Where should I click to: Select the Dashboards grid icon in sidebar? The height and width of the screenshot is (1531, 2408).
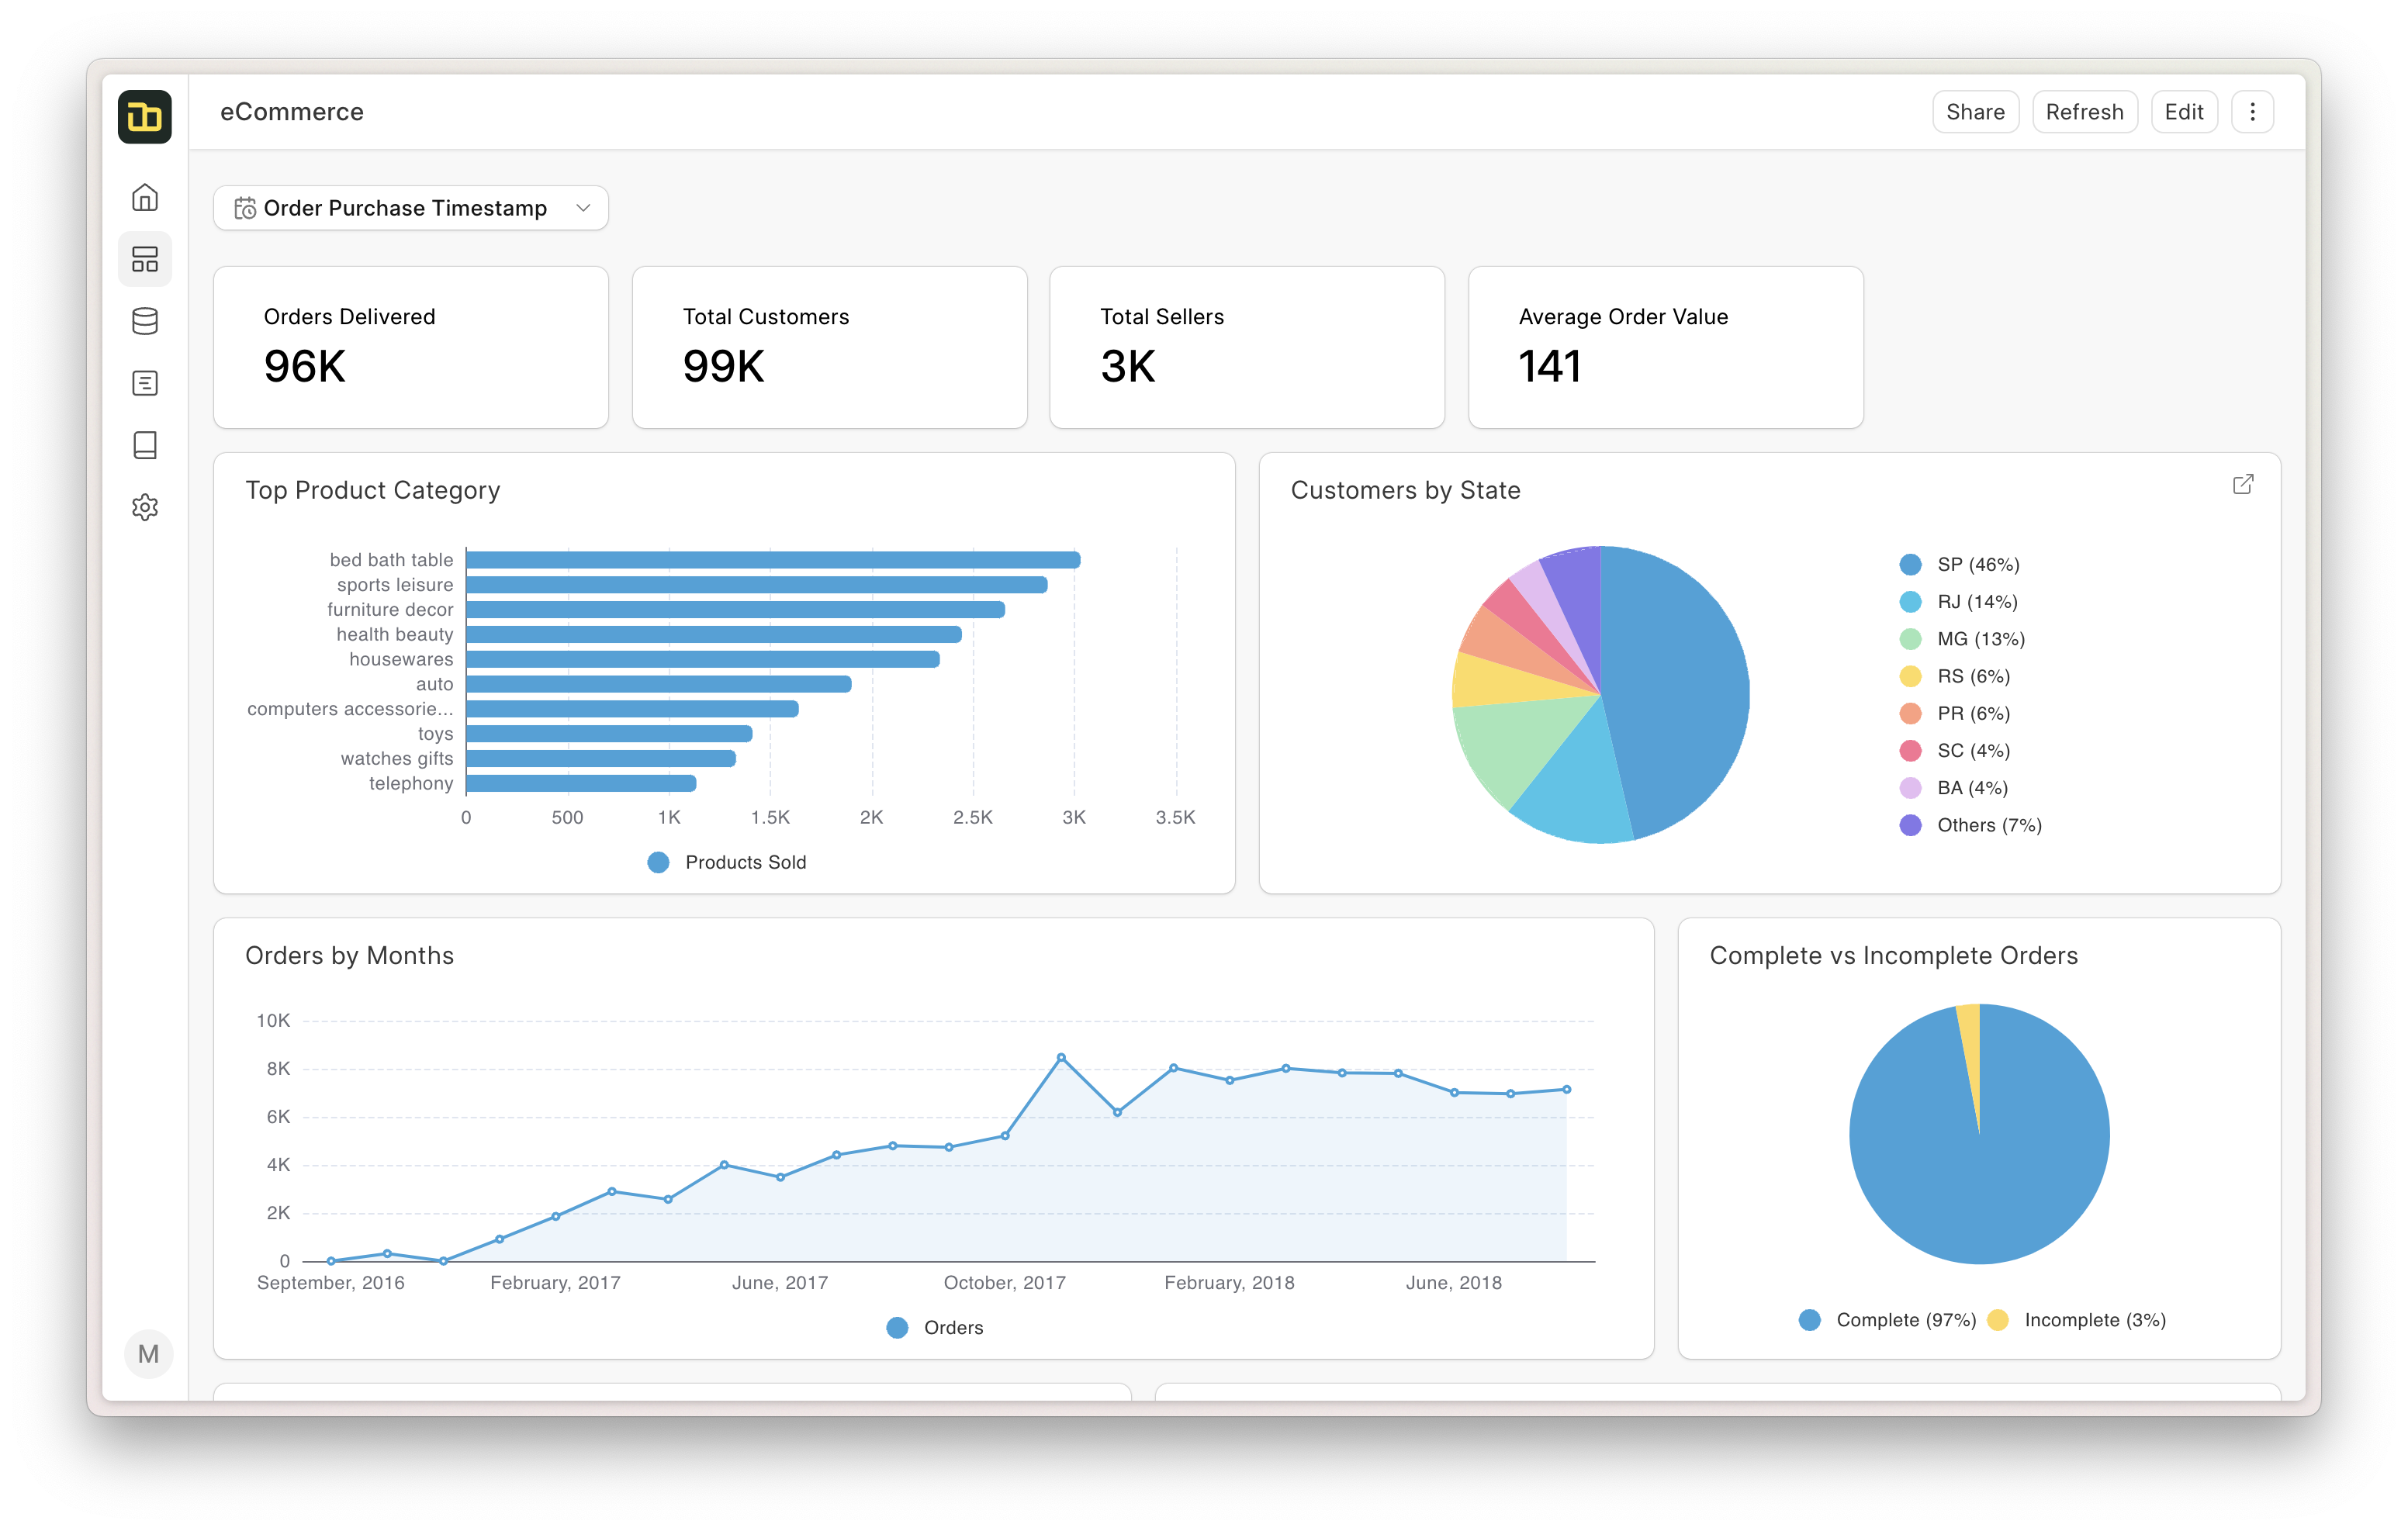pos(145,259)
